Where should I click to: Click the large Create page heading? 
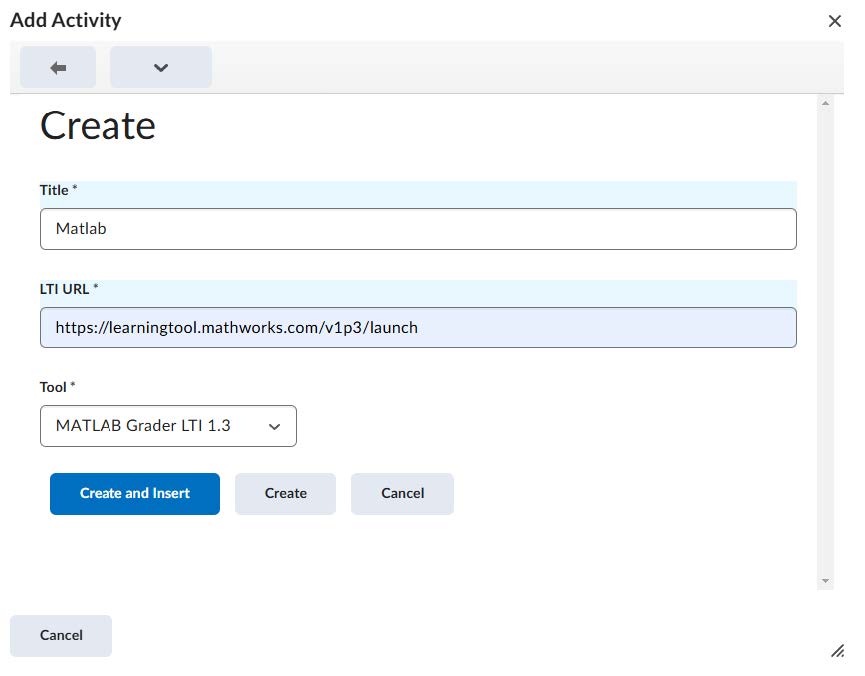(x=98, y=126)
